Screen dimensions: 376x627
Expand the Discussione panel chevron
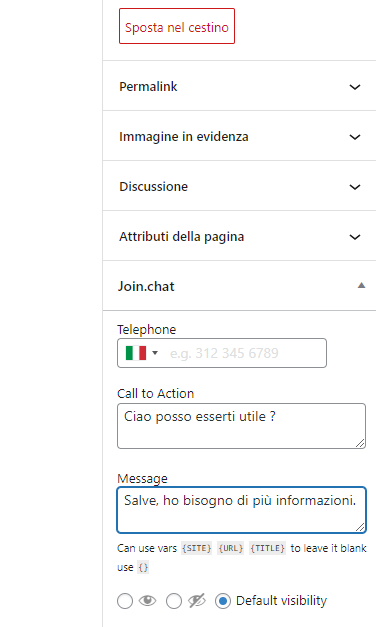[355, 187]
